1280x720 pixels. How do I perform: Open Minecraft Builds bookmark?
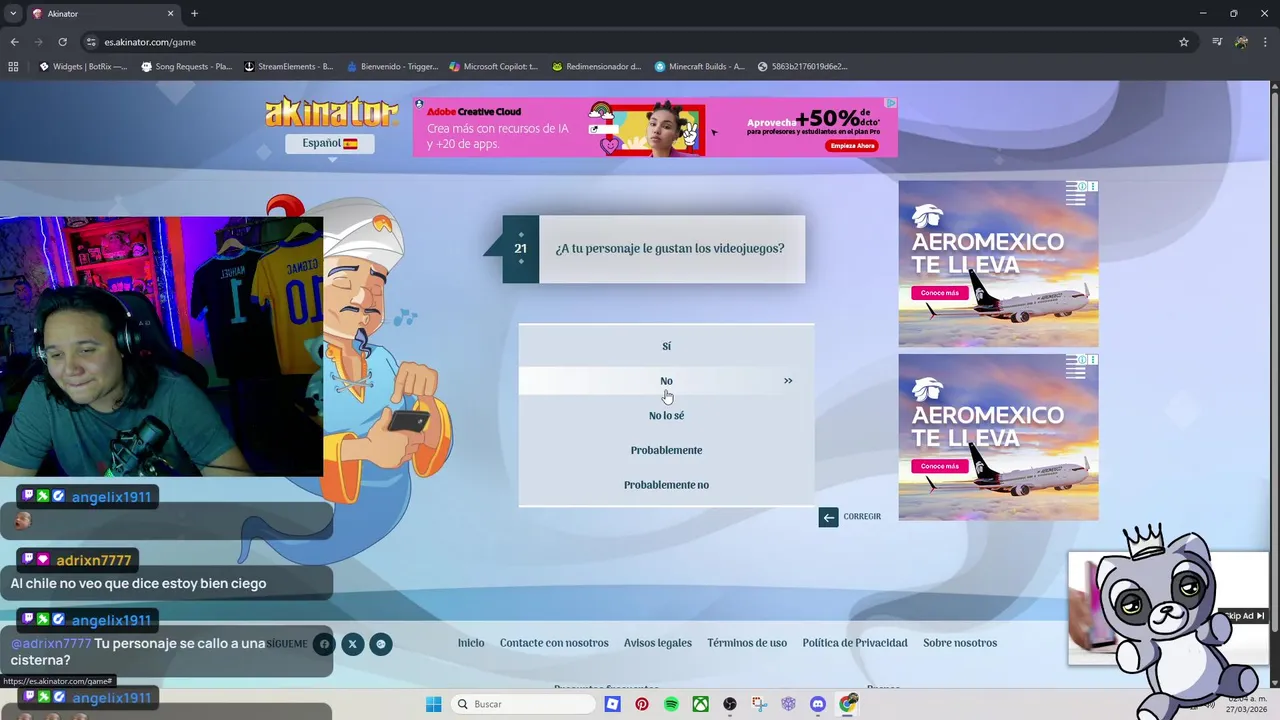[700, 67]
